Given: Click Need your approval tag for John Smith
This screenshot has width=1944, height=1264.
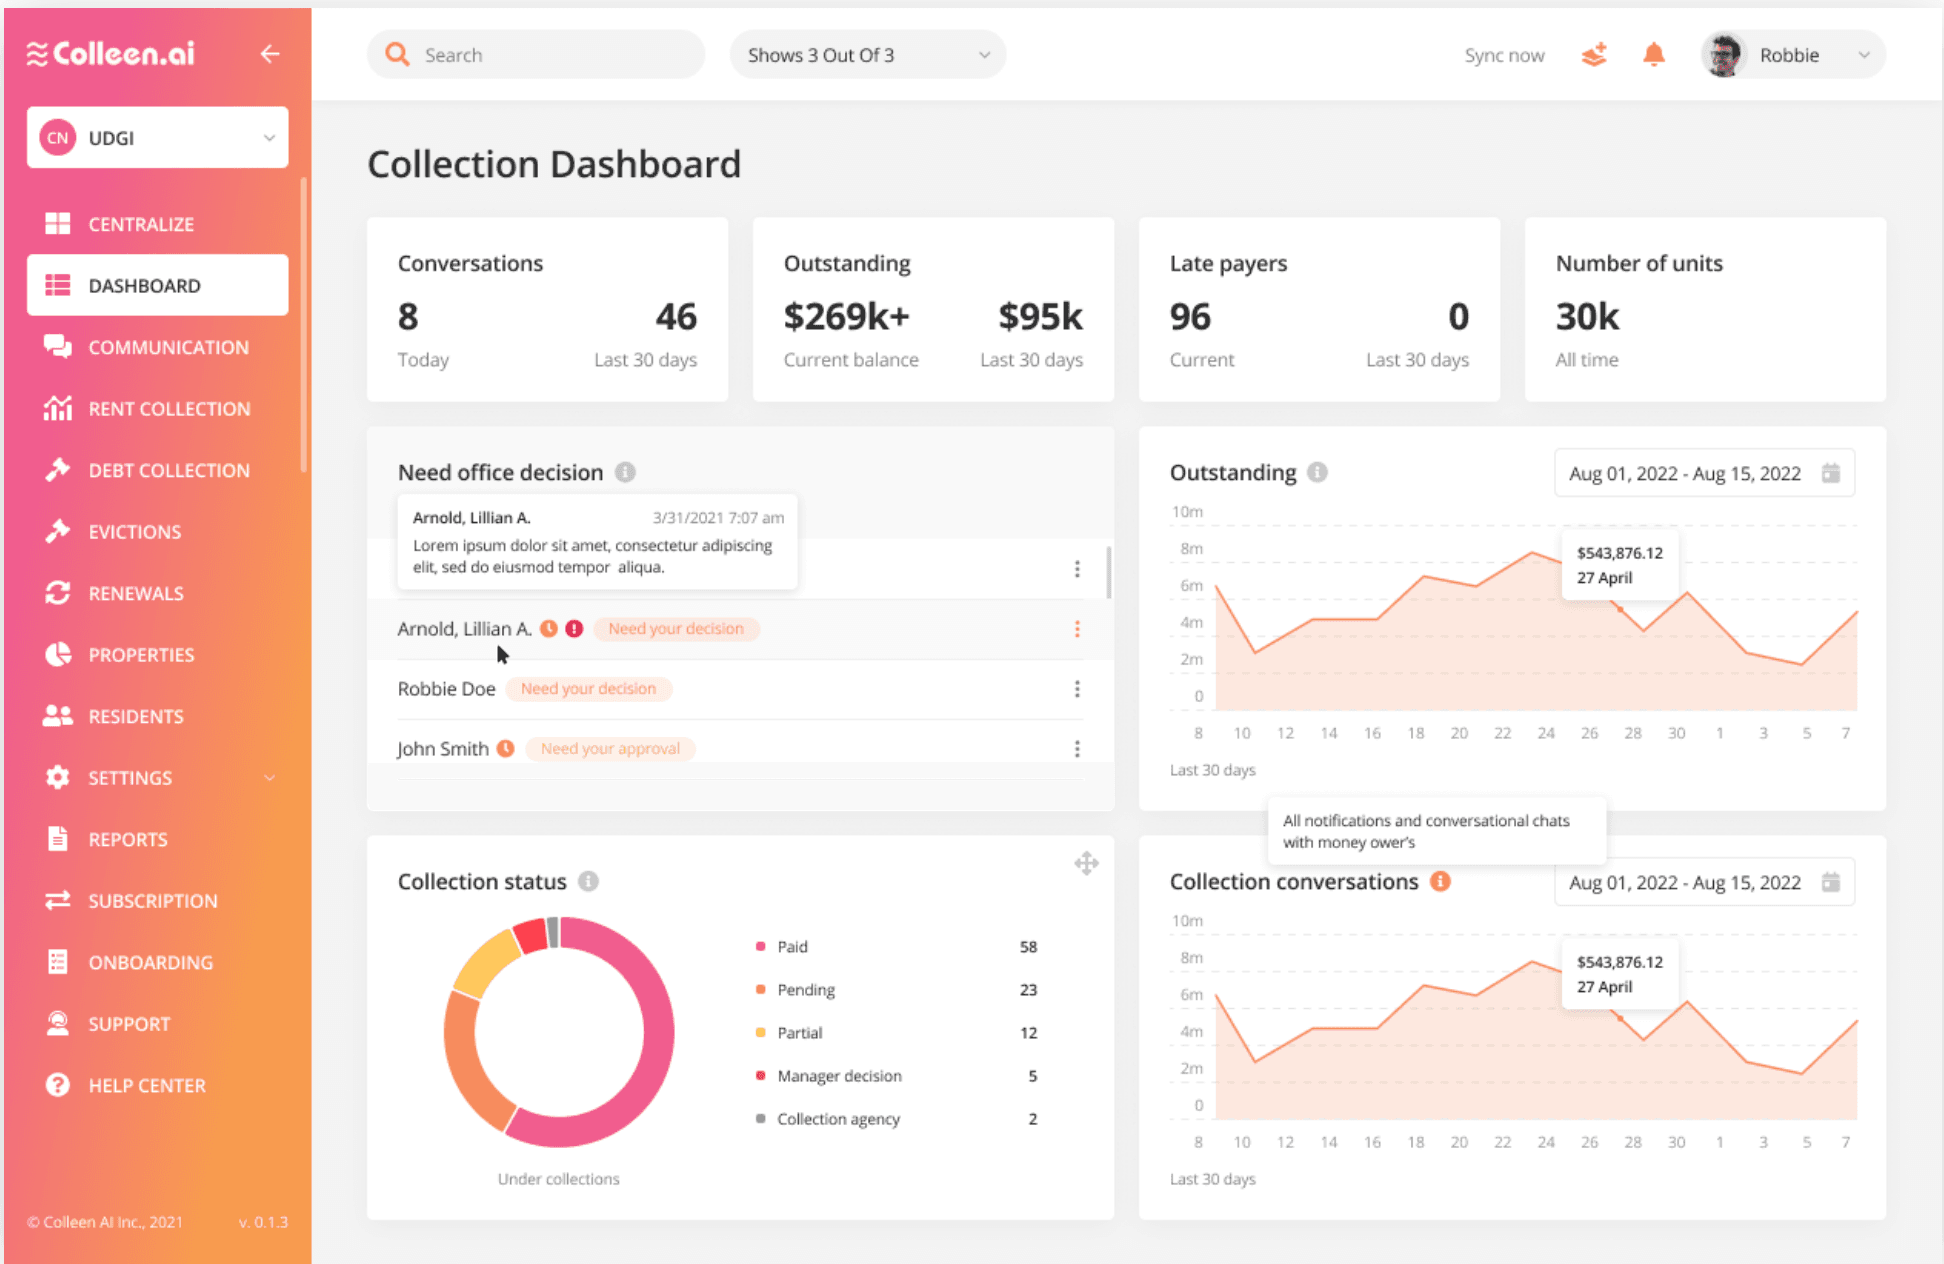Looking at the screenshot, I should pos(610,749).
